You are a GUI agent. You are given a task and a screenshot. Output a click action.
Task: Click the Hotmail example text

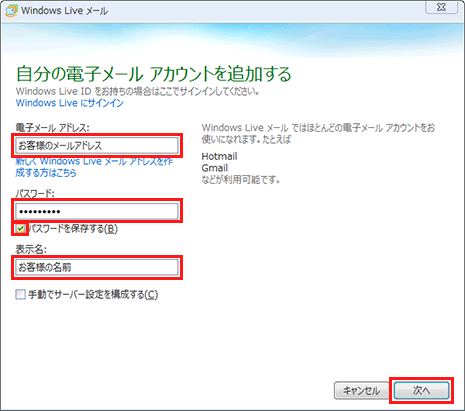219,156
